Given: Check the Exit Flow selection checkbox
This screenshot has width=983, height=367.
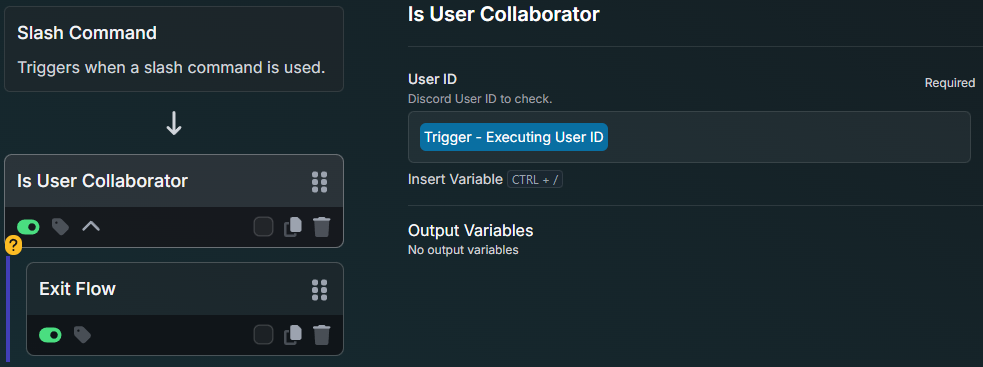Looking at the screenshot, I should [263, 334].
